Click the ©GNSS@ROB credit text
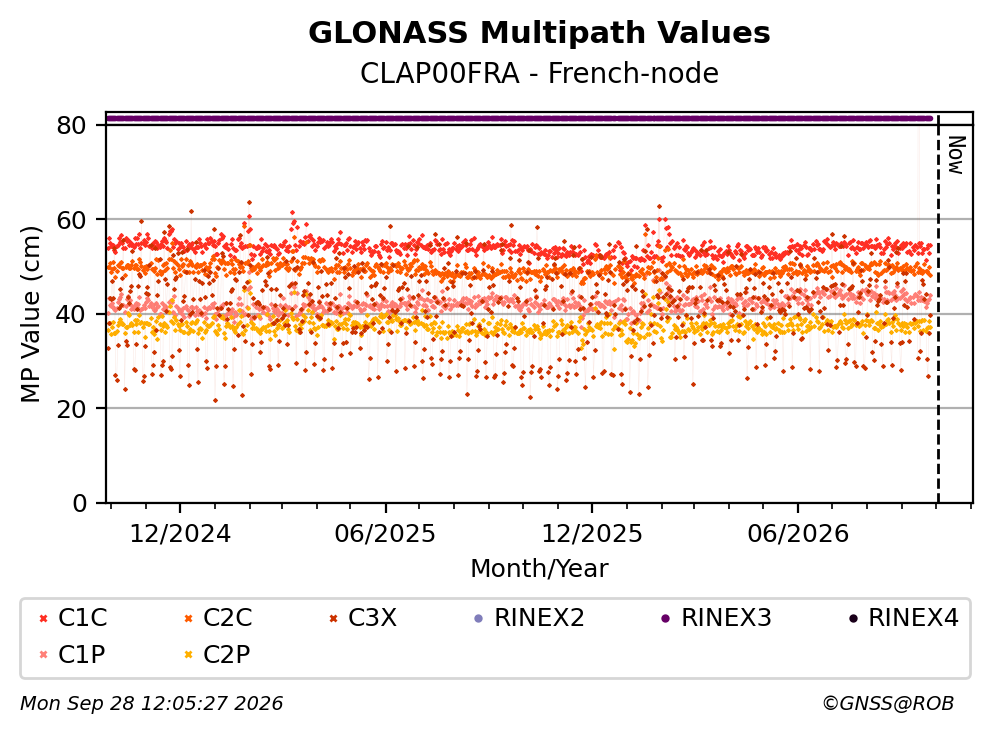This screenshot has width=992, height=734. coord(888,703)
